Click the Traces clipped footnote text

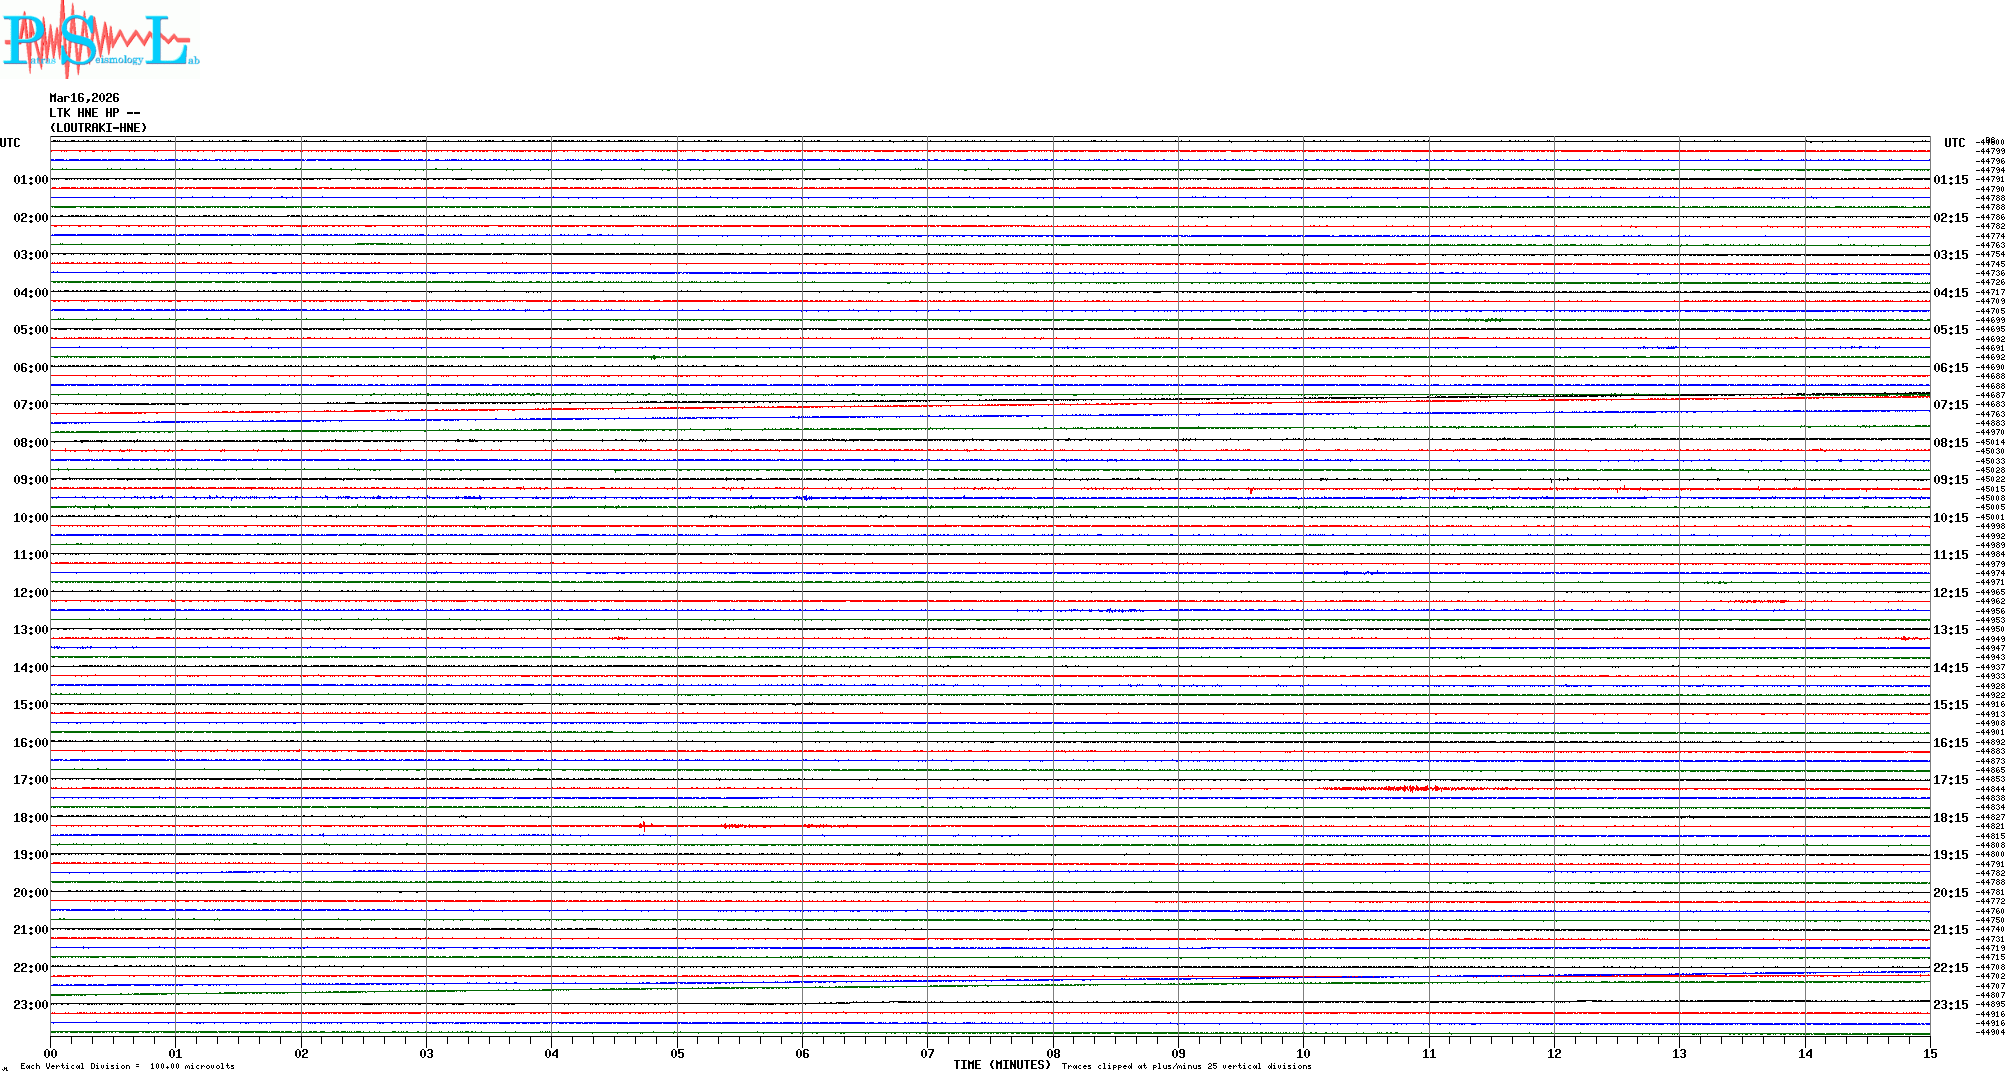pos(1186,1066)
